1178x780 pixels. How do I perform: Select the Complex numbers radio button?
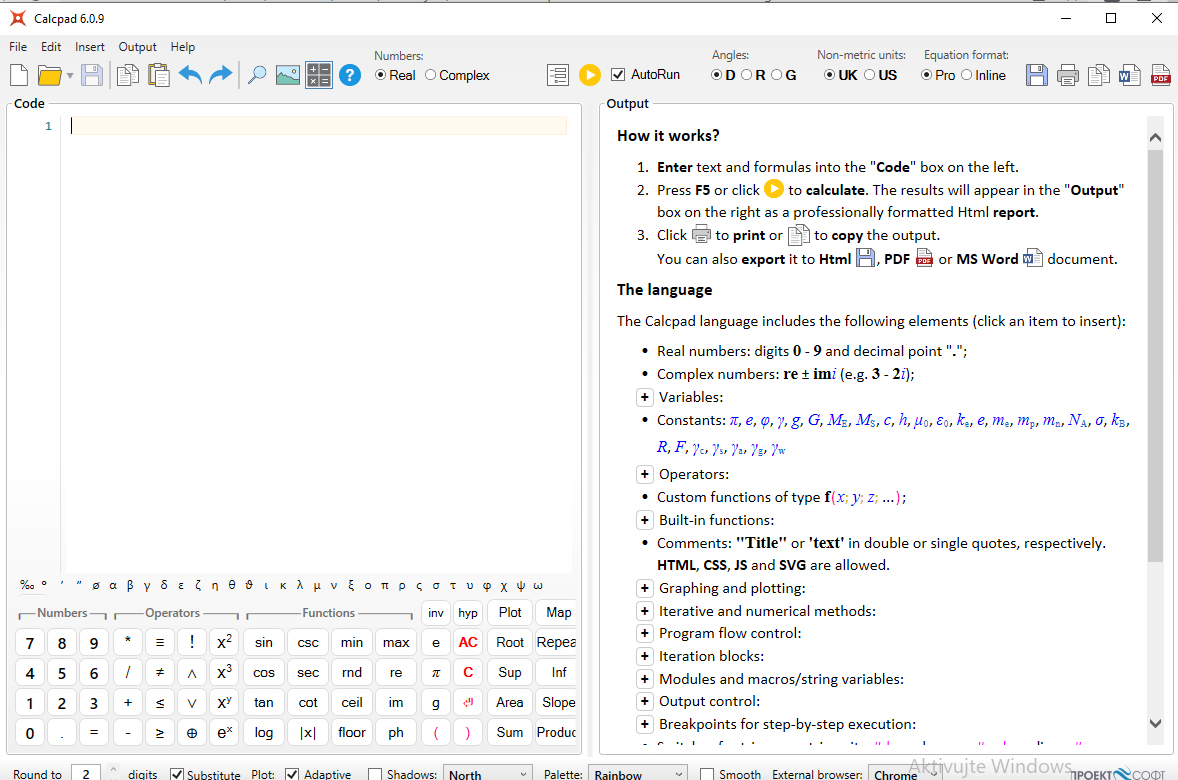[x=431, y=75]
